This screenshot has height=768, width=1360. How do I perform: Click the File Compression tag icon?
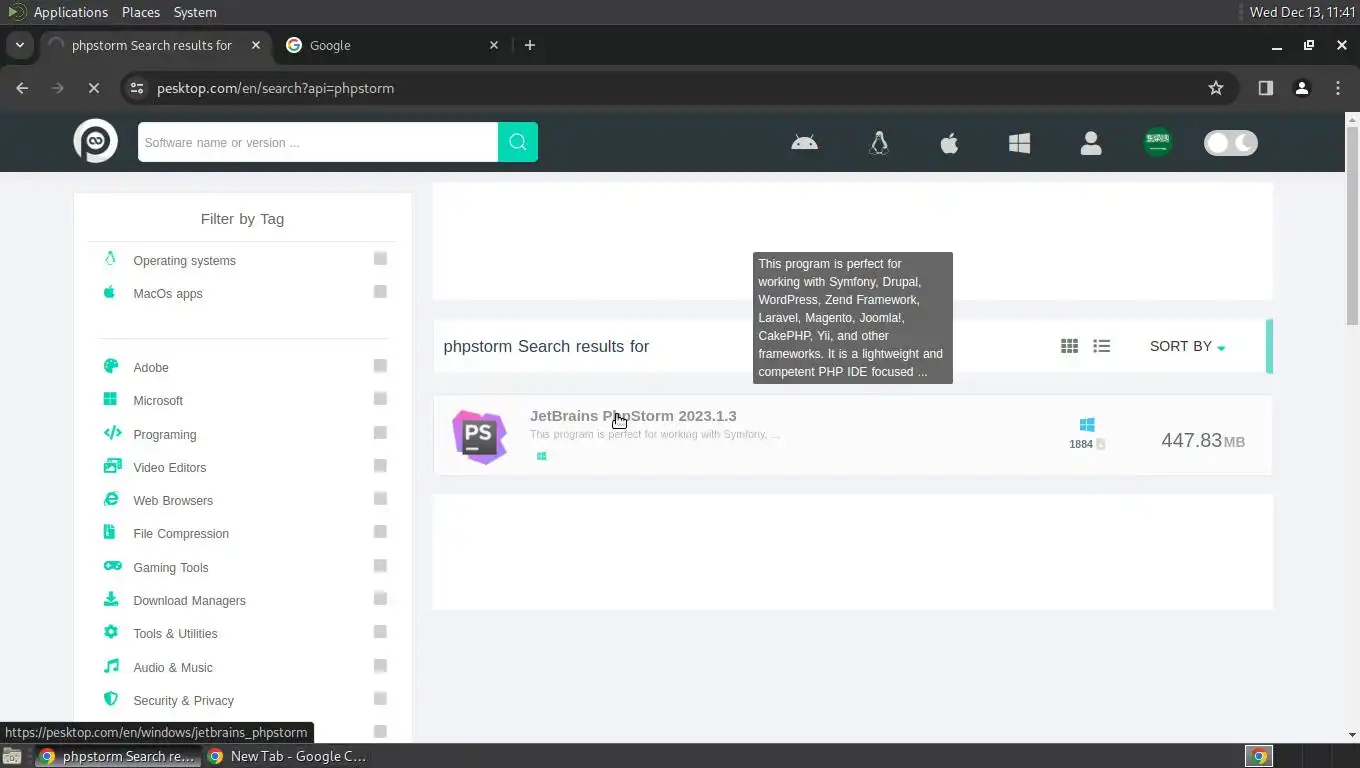(x=110, y=532)
